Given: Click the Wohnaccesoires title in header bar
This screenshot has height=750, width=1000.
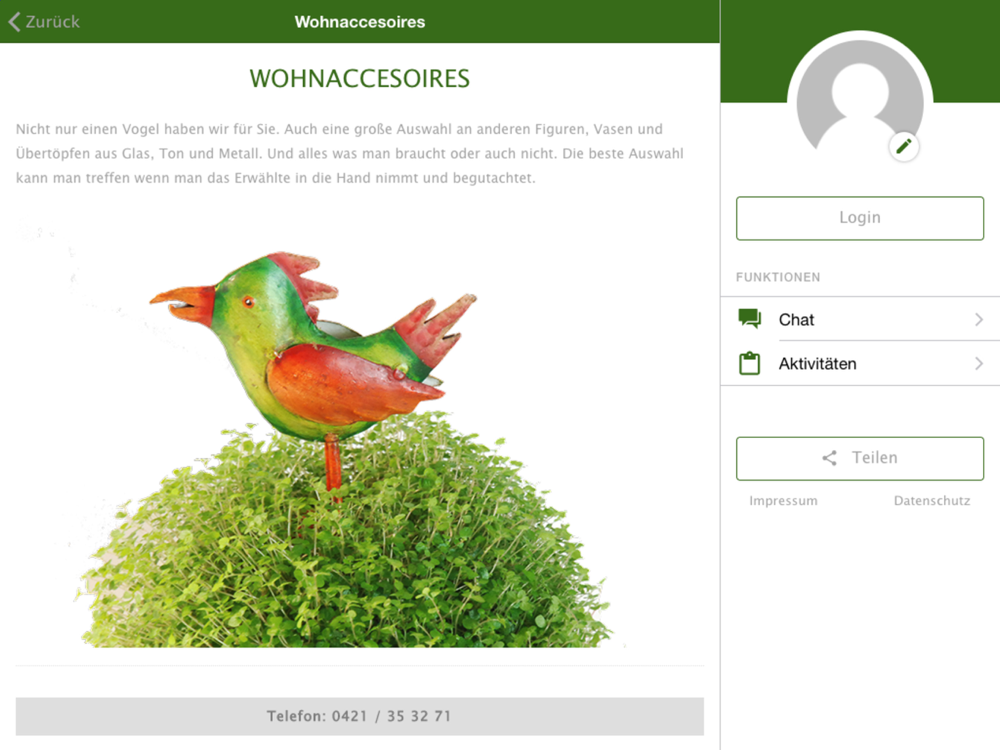Looking at the screenshot, I should pos(360,22).
